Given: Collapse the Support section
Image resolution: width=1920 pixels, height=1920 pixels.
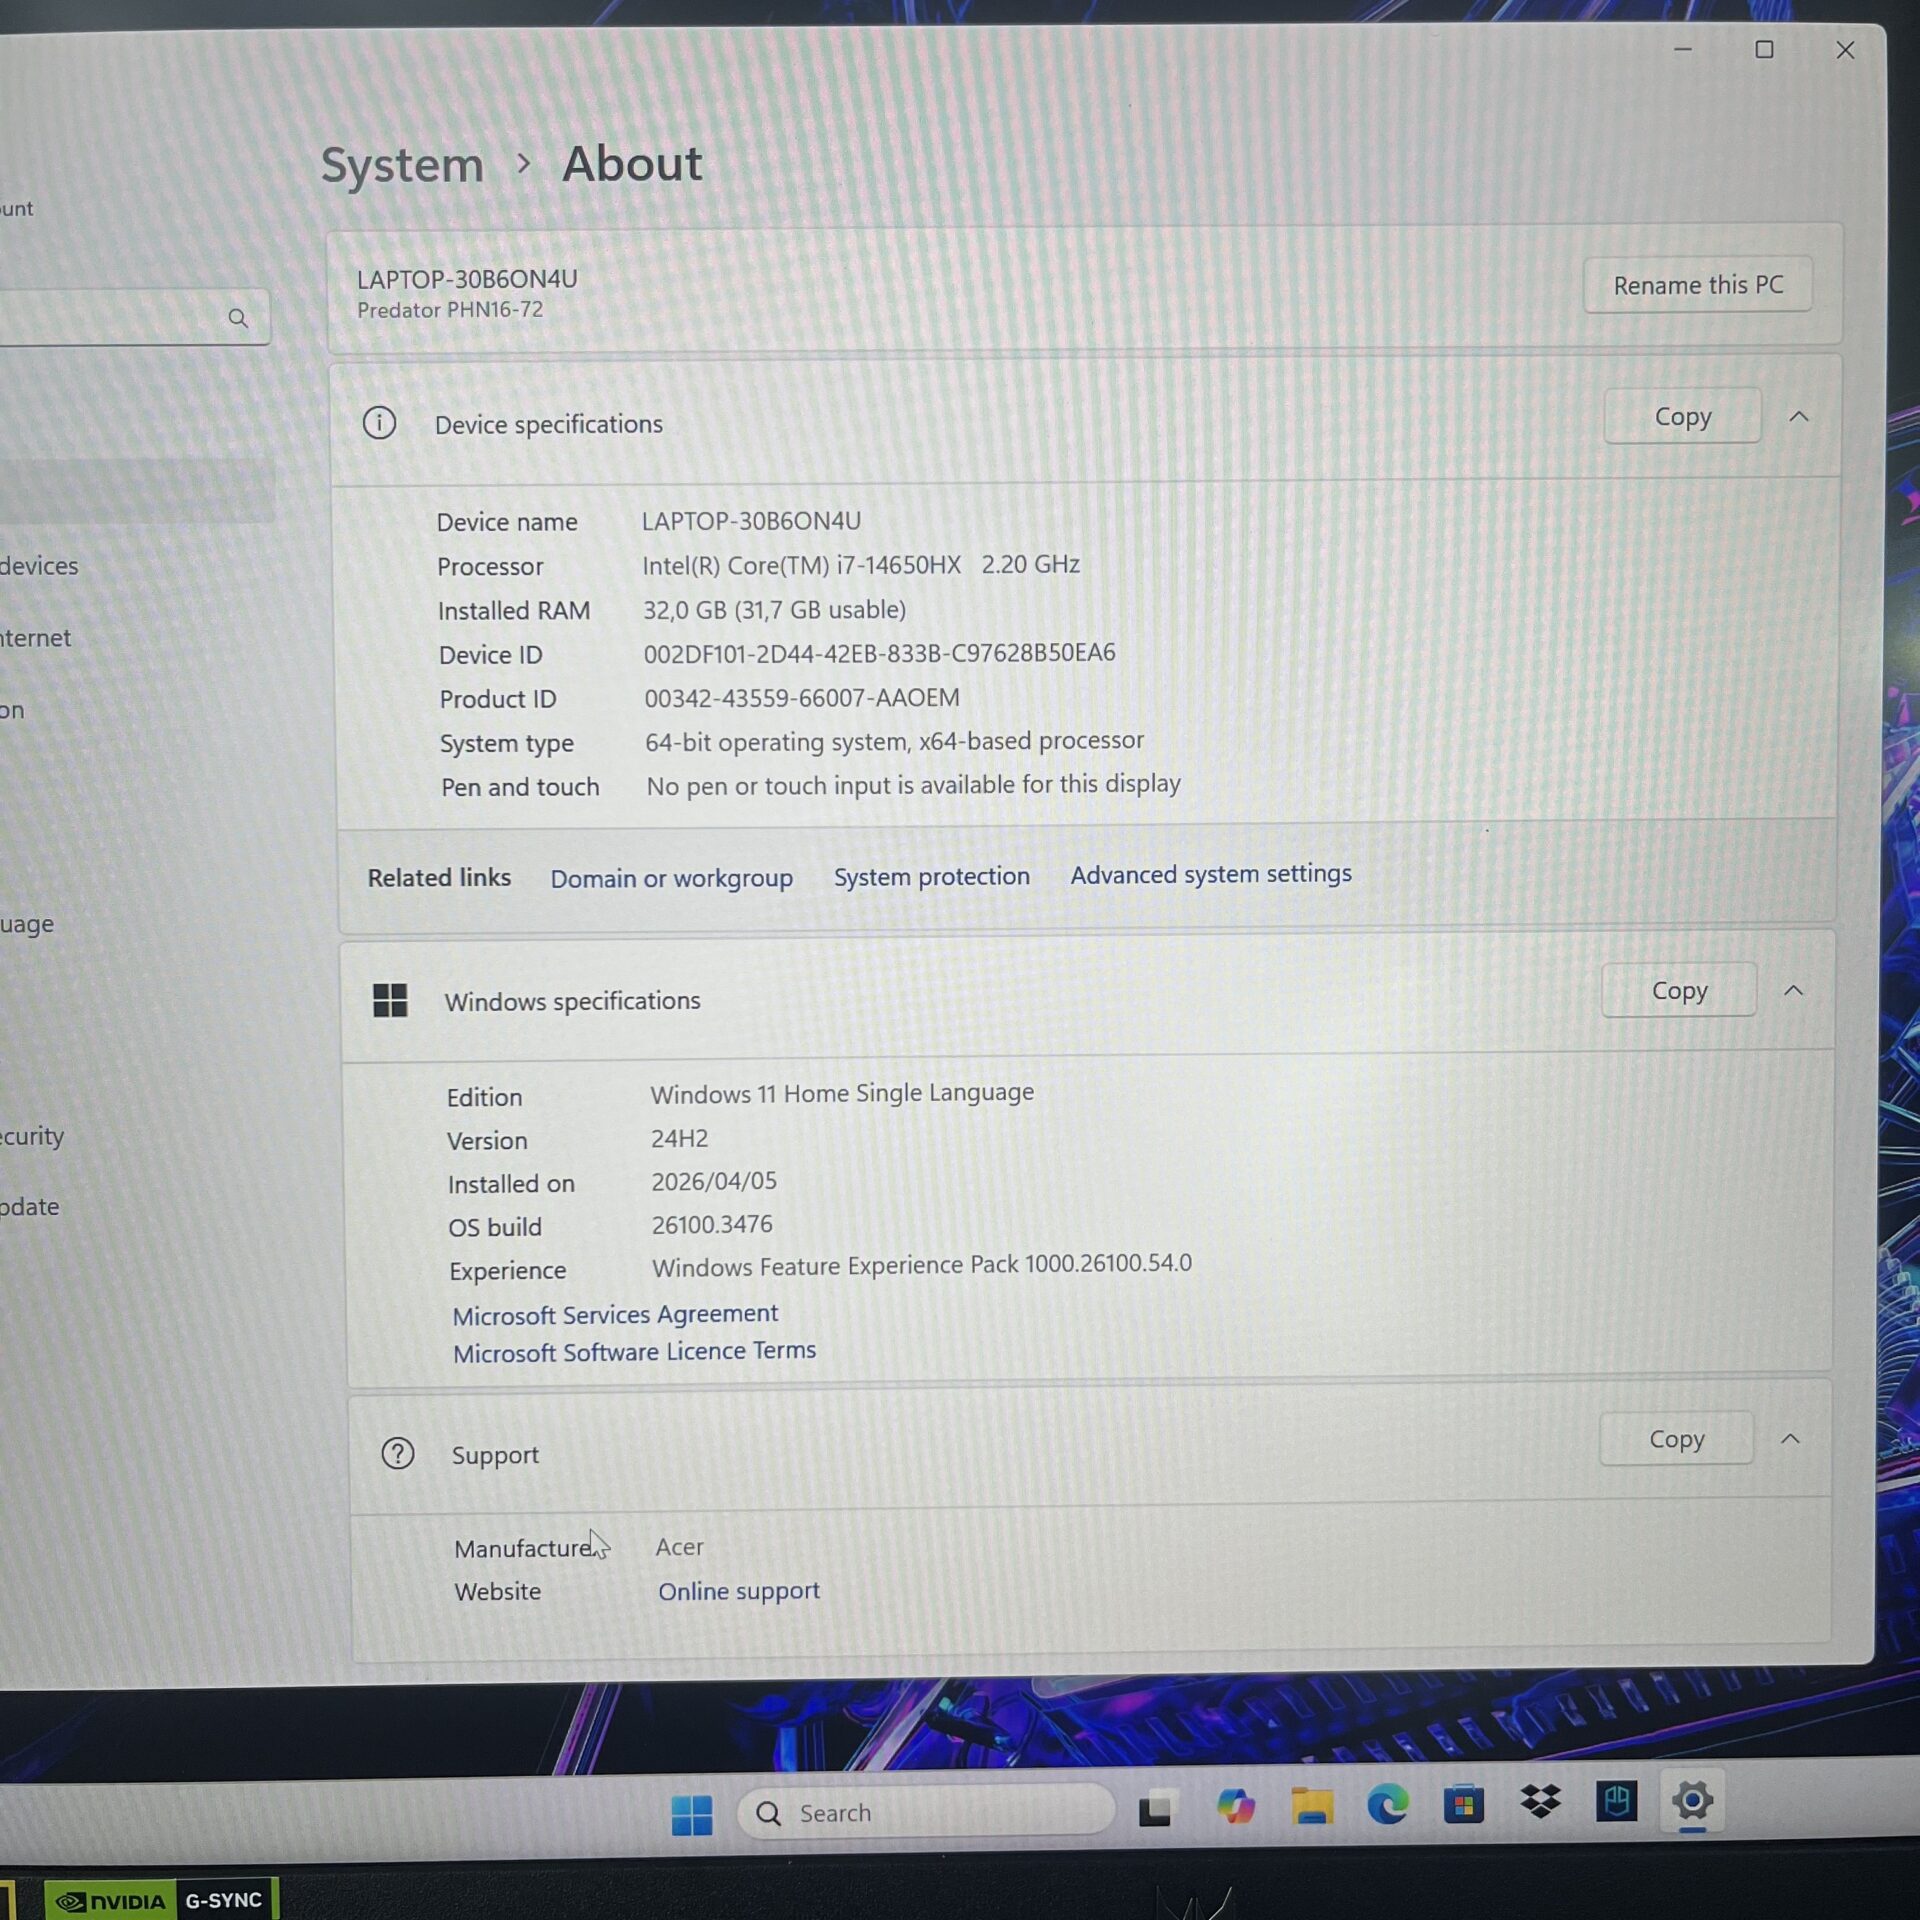Looking at the screenshot, I should coord(1791,1439).
